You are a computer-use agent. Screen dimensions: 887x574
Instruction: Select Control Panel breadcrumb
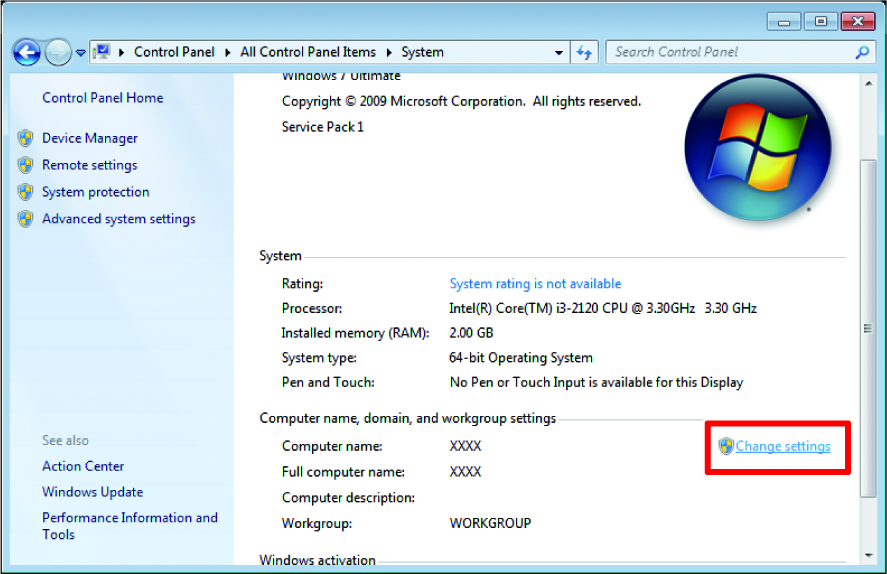(x=174, y=52)
